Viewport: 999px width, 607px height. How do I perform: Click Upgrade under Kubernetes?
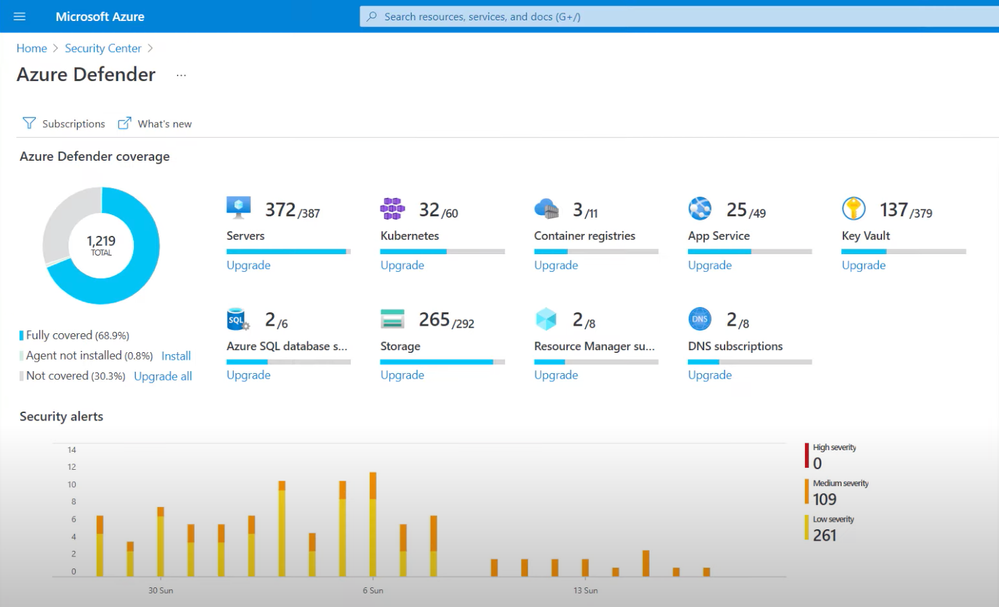coord(402,265)
